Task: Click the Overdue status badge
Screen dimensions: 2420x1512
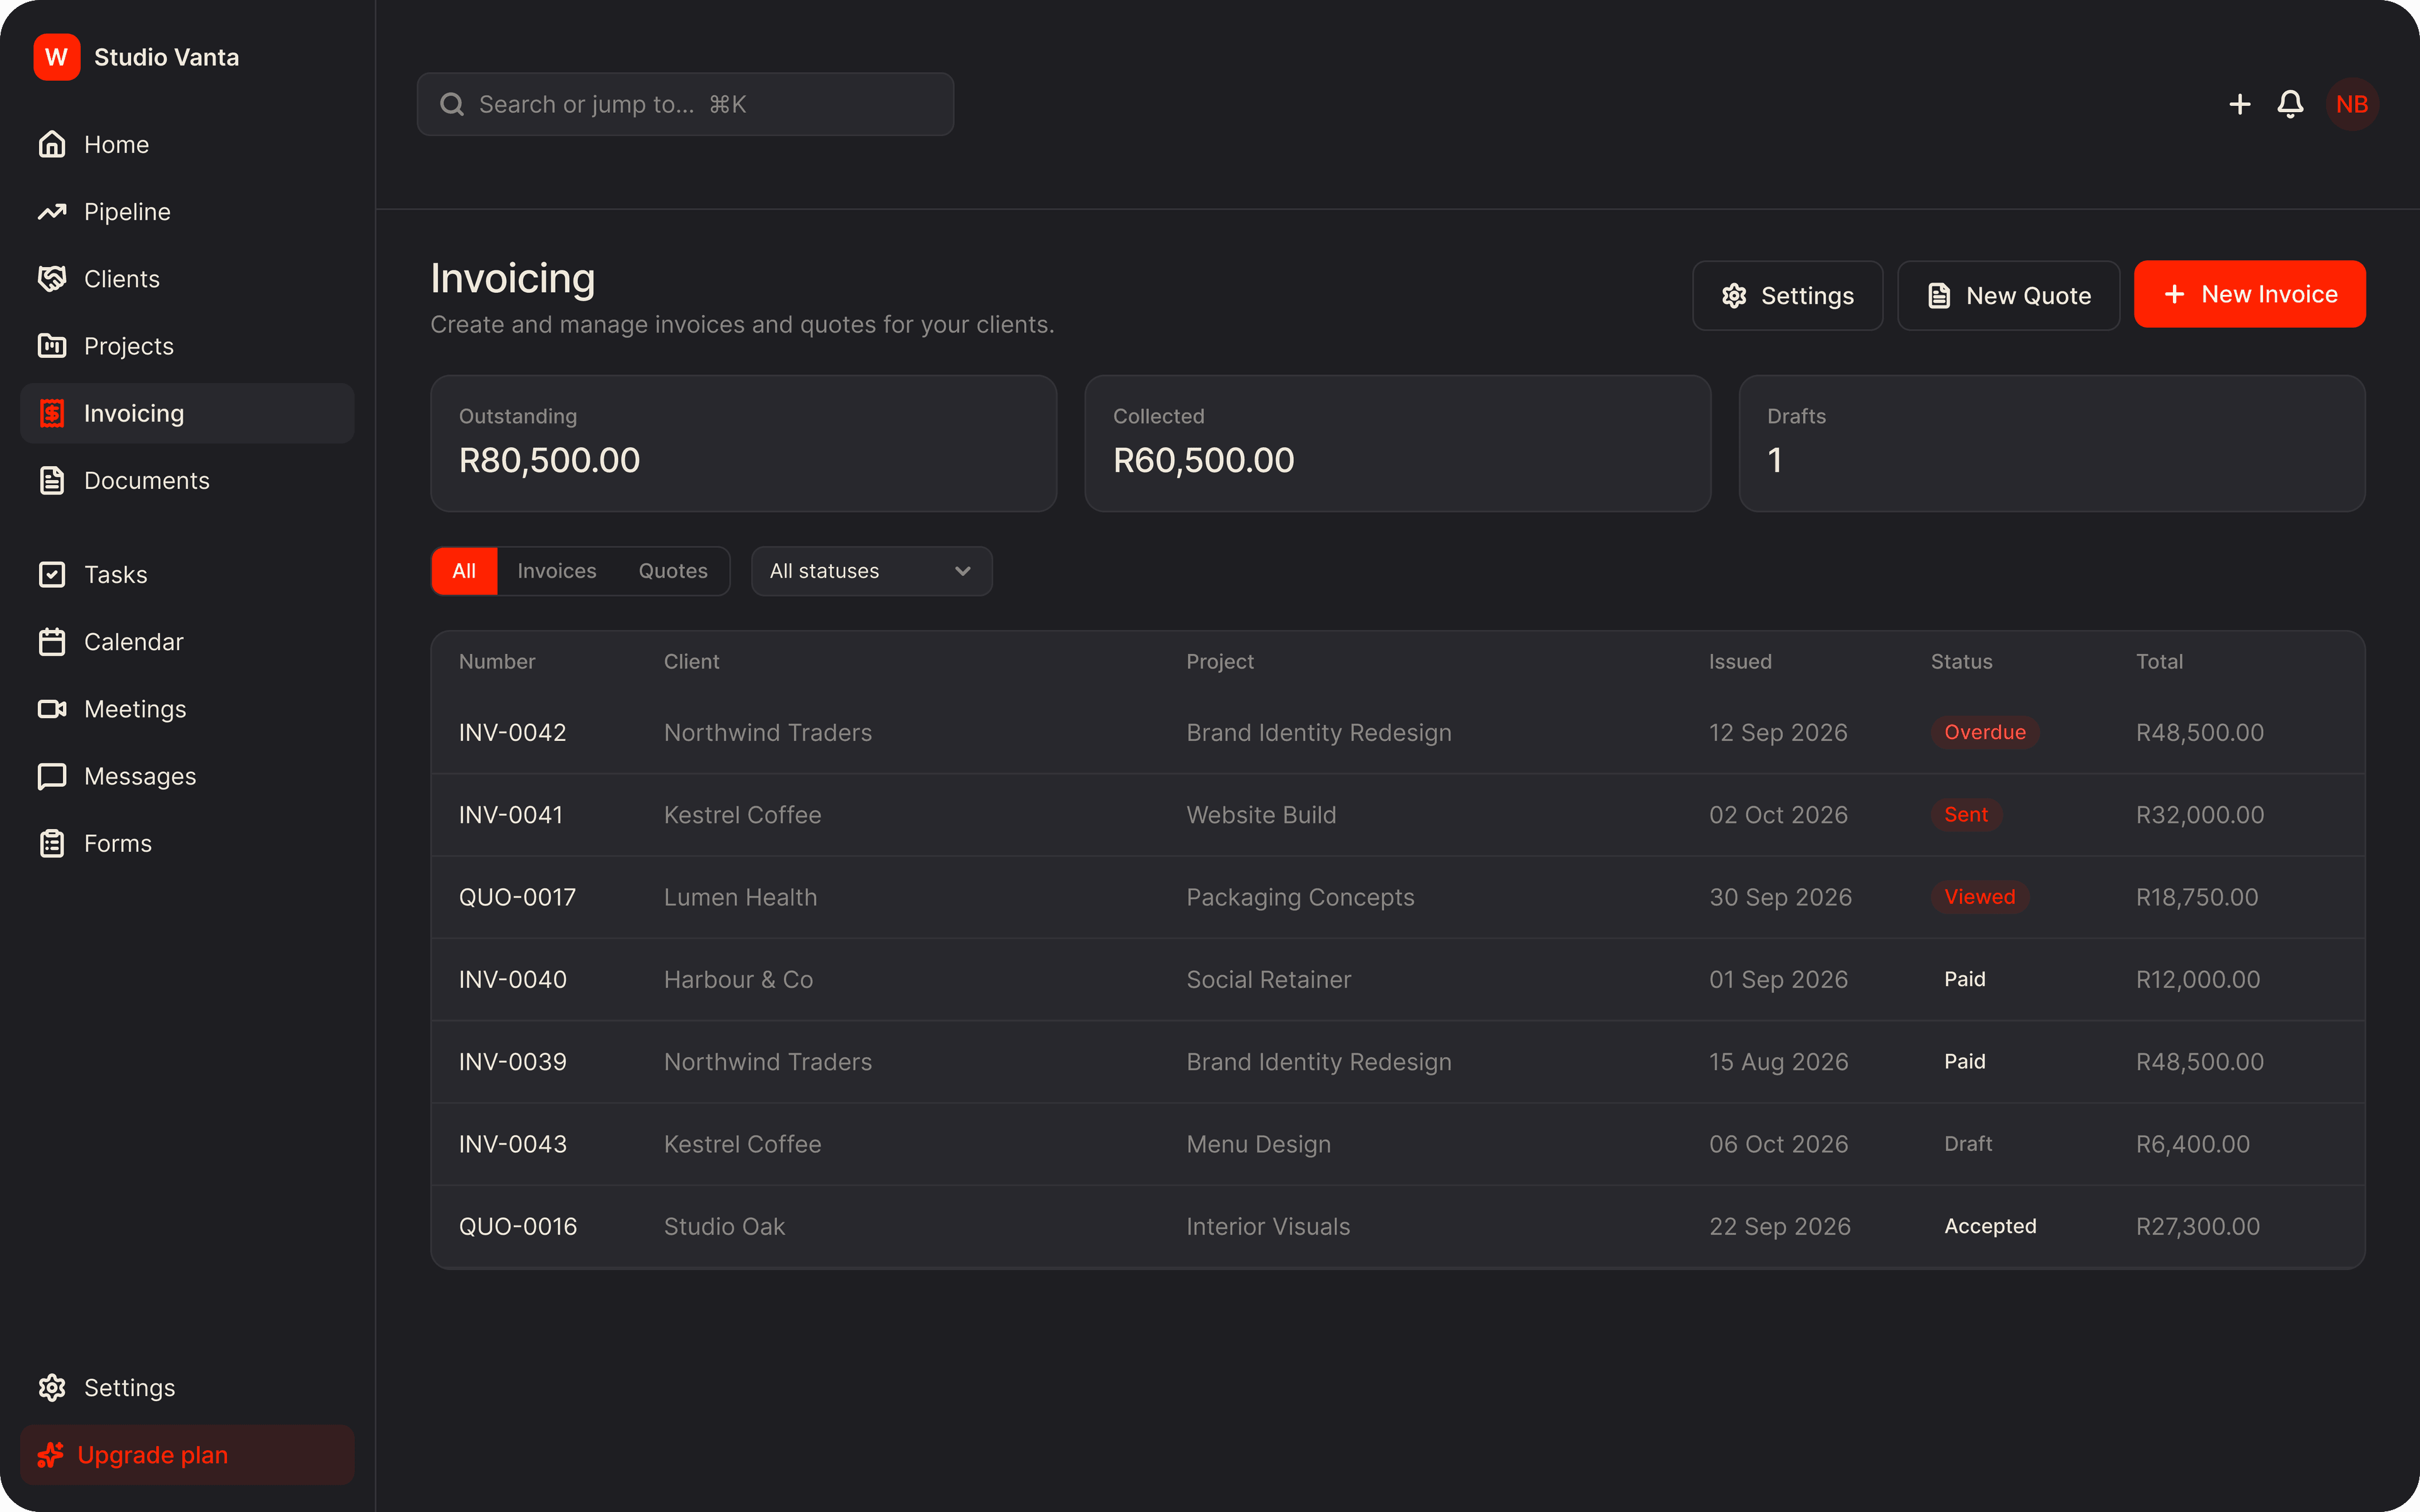Action: 1984,732
